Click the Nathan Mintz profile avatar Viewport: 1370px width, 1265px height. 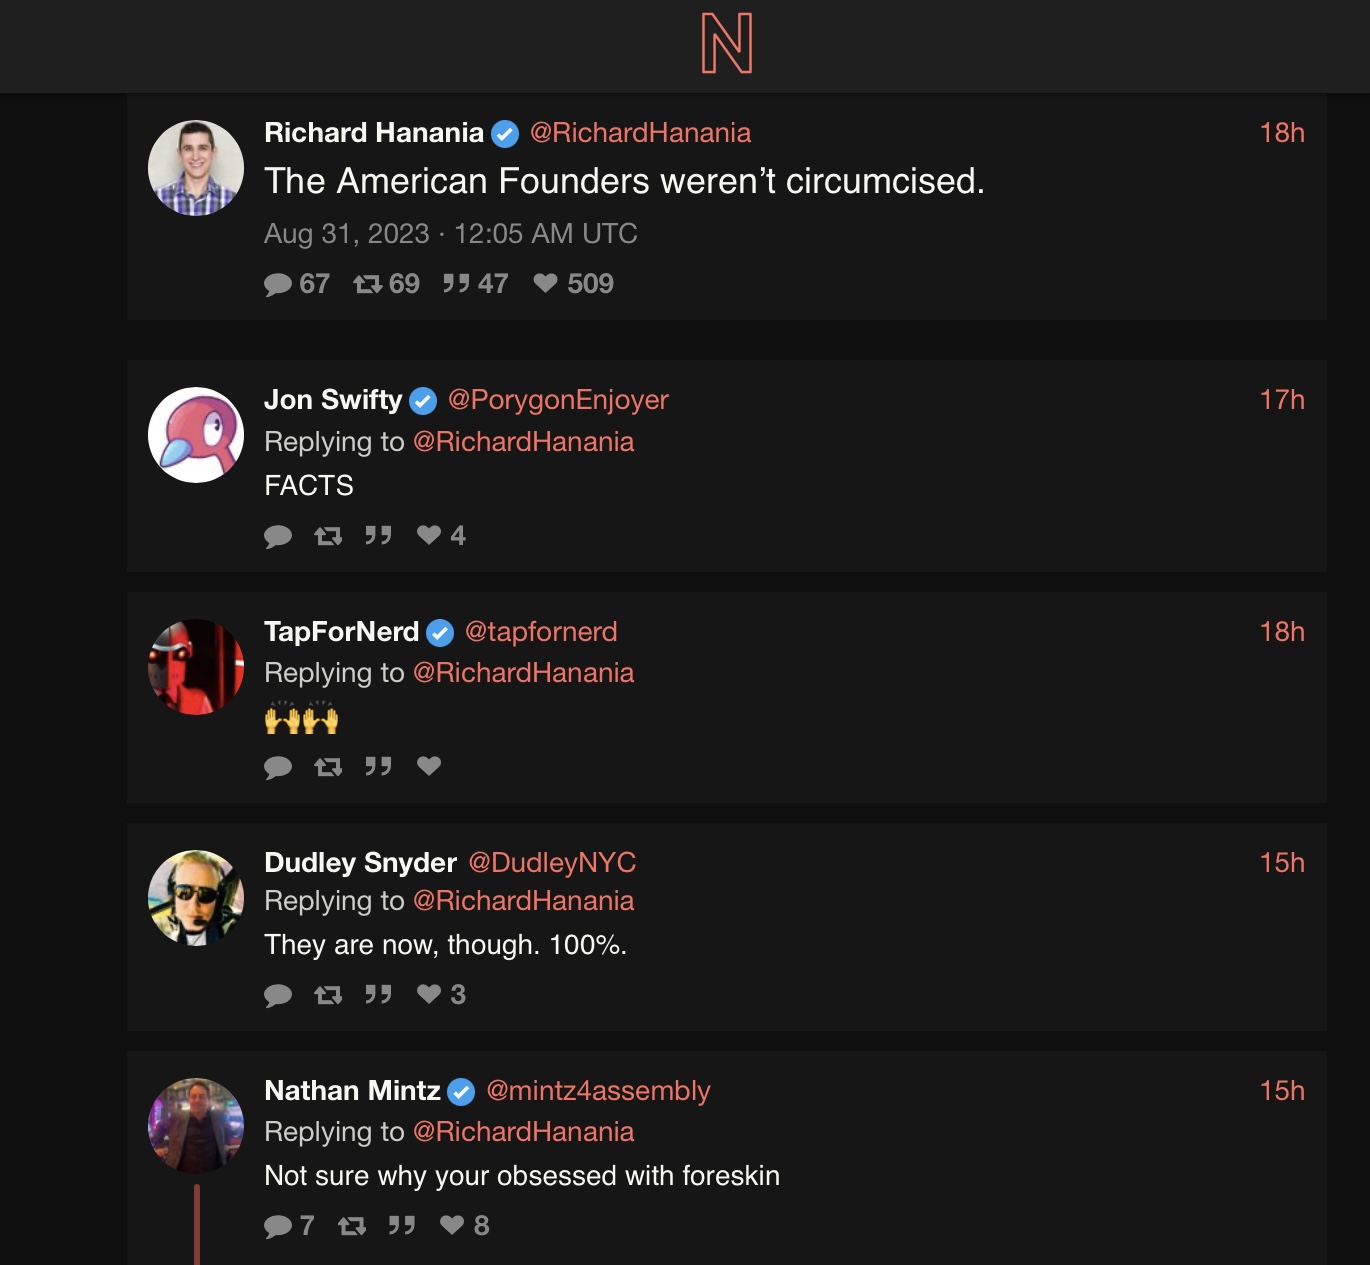(x=196, y=1125)
